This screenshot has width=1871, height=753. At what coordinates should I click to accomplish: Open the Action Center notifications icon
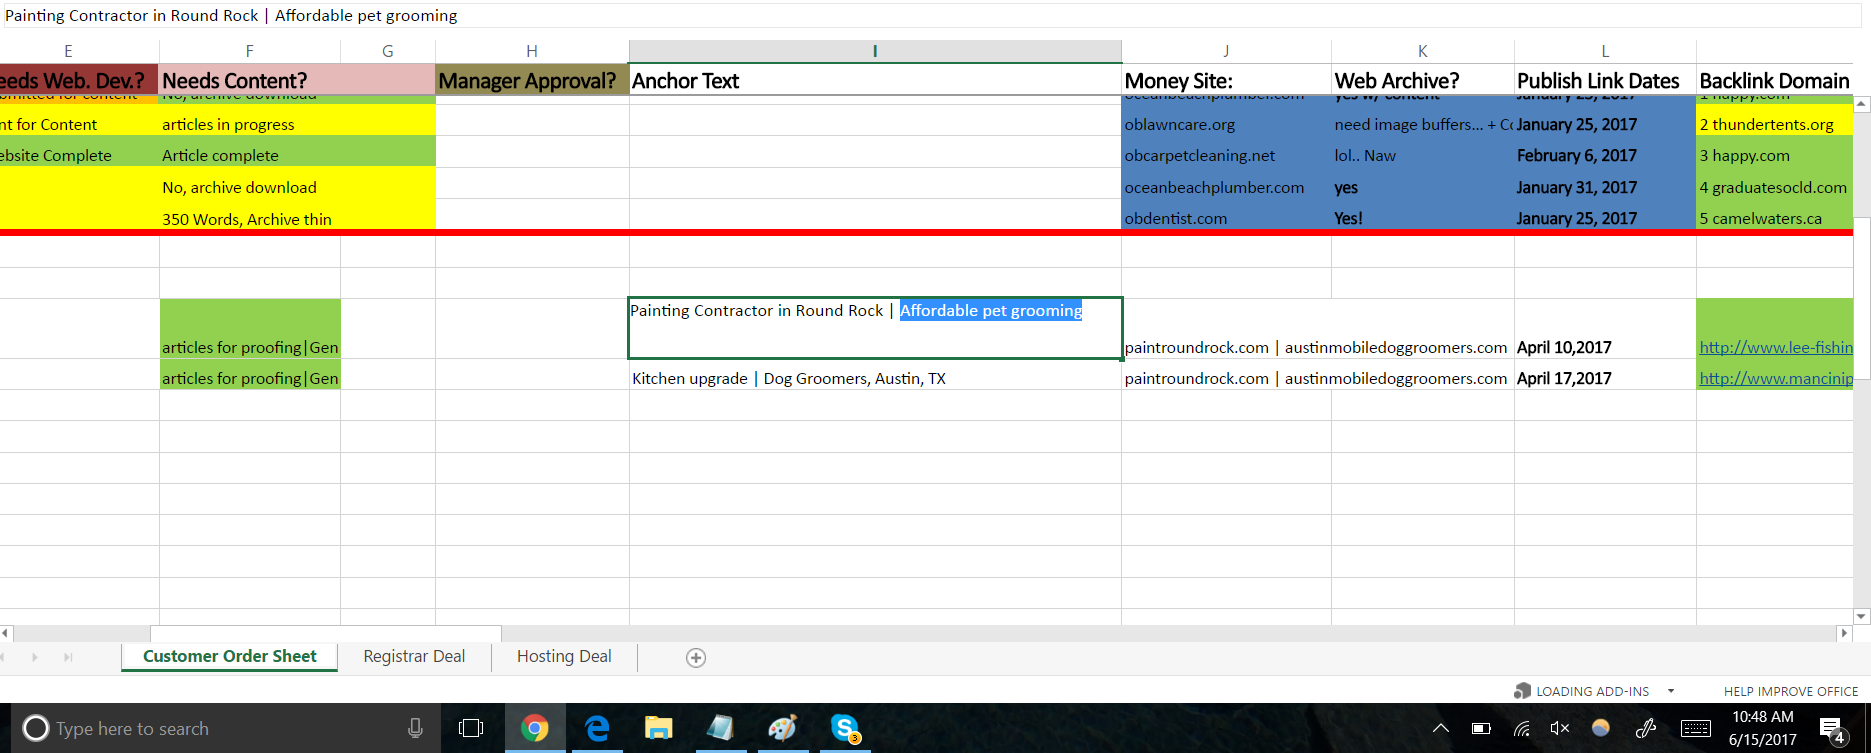1831,728
